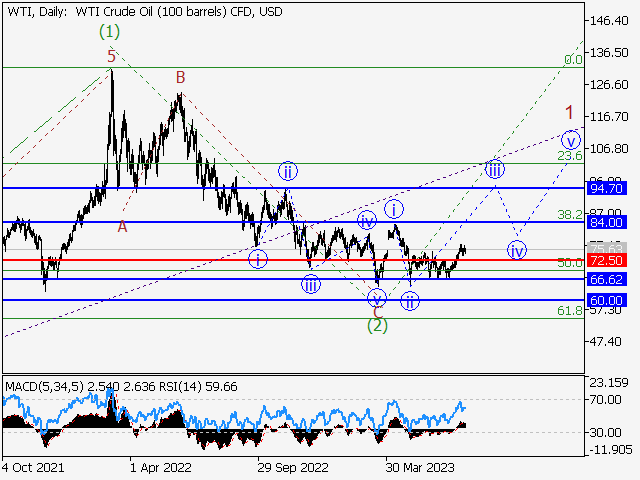Select the red wave 5 label at the peak
This screenshot has height=480, width=640.
pos(111,56)
